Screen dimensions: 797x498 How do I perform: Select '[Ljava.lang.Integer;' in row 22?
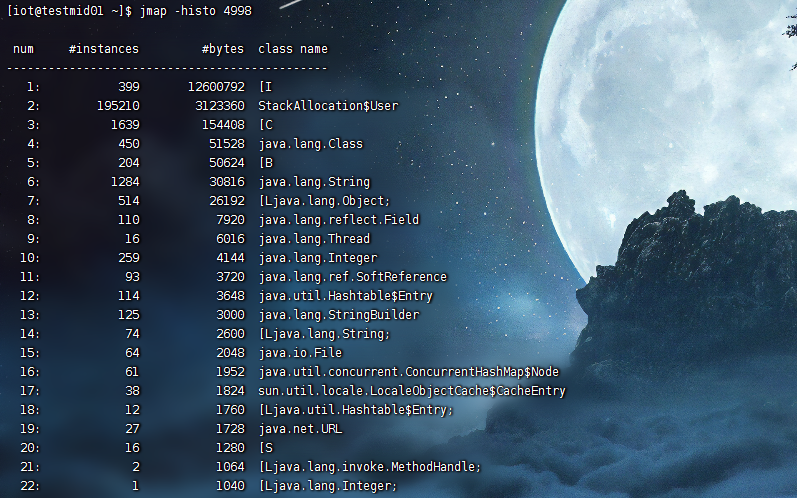coord(328,486)
